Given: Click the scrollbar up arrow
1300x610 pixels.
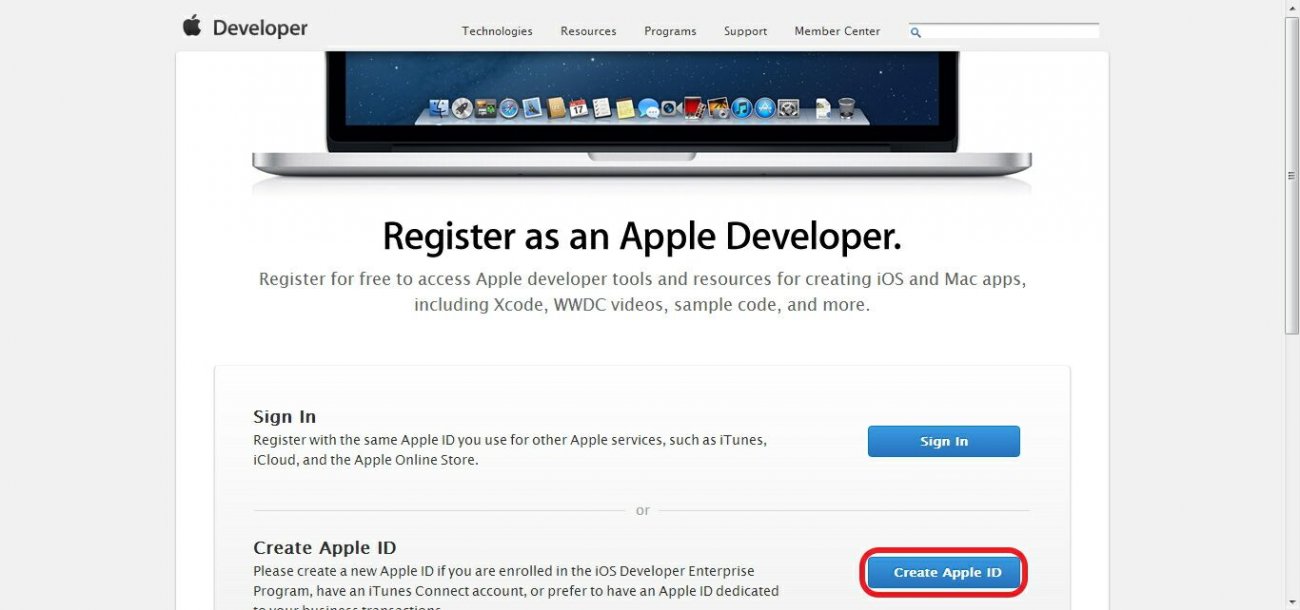Looking at the screenshot, I should (1291, 8).
